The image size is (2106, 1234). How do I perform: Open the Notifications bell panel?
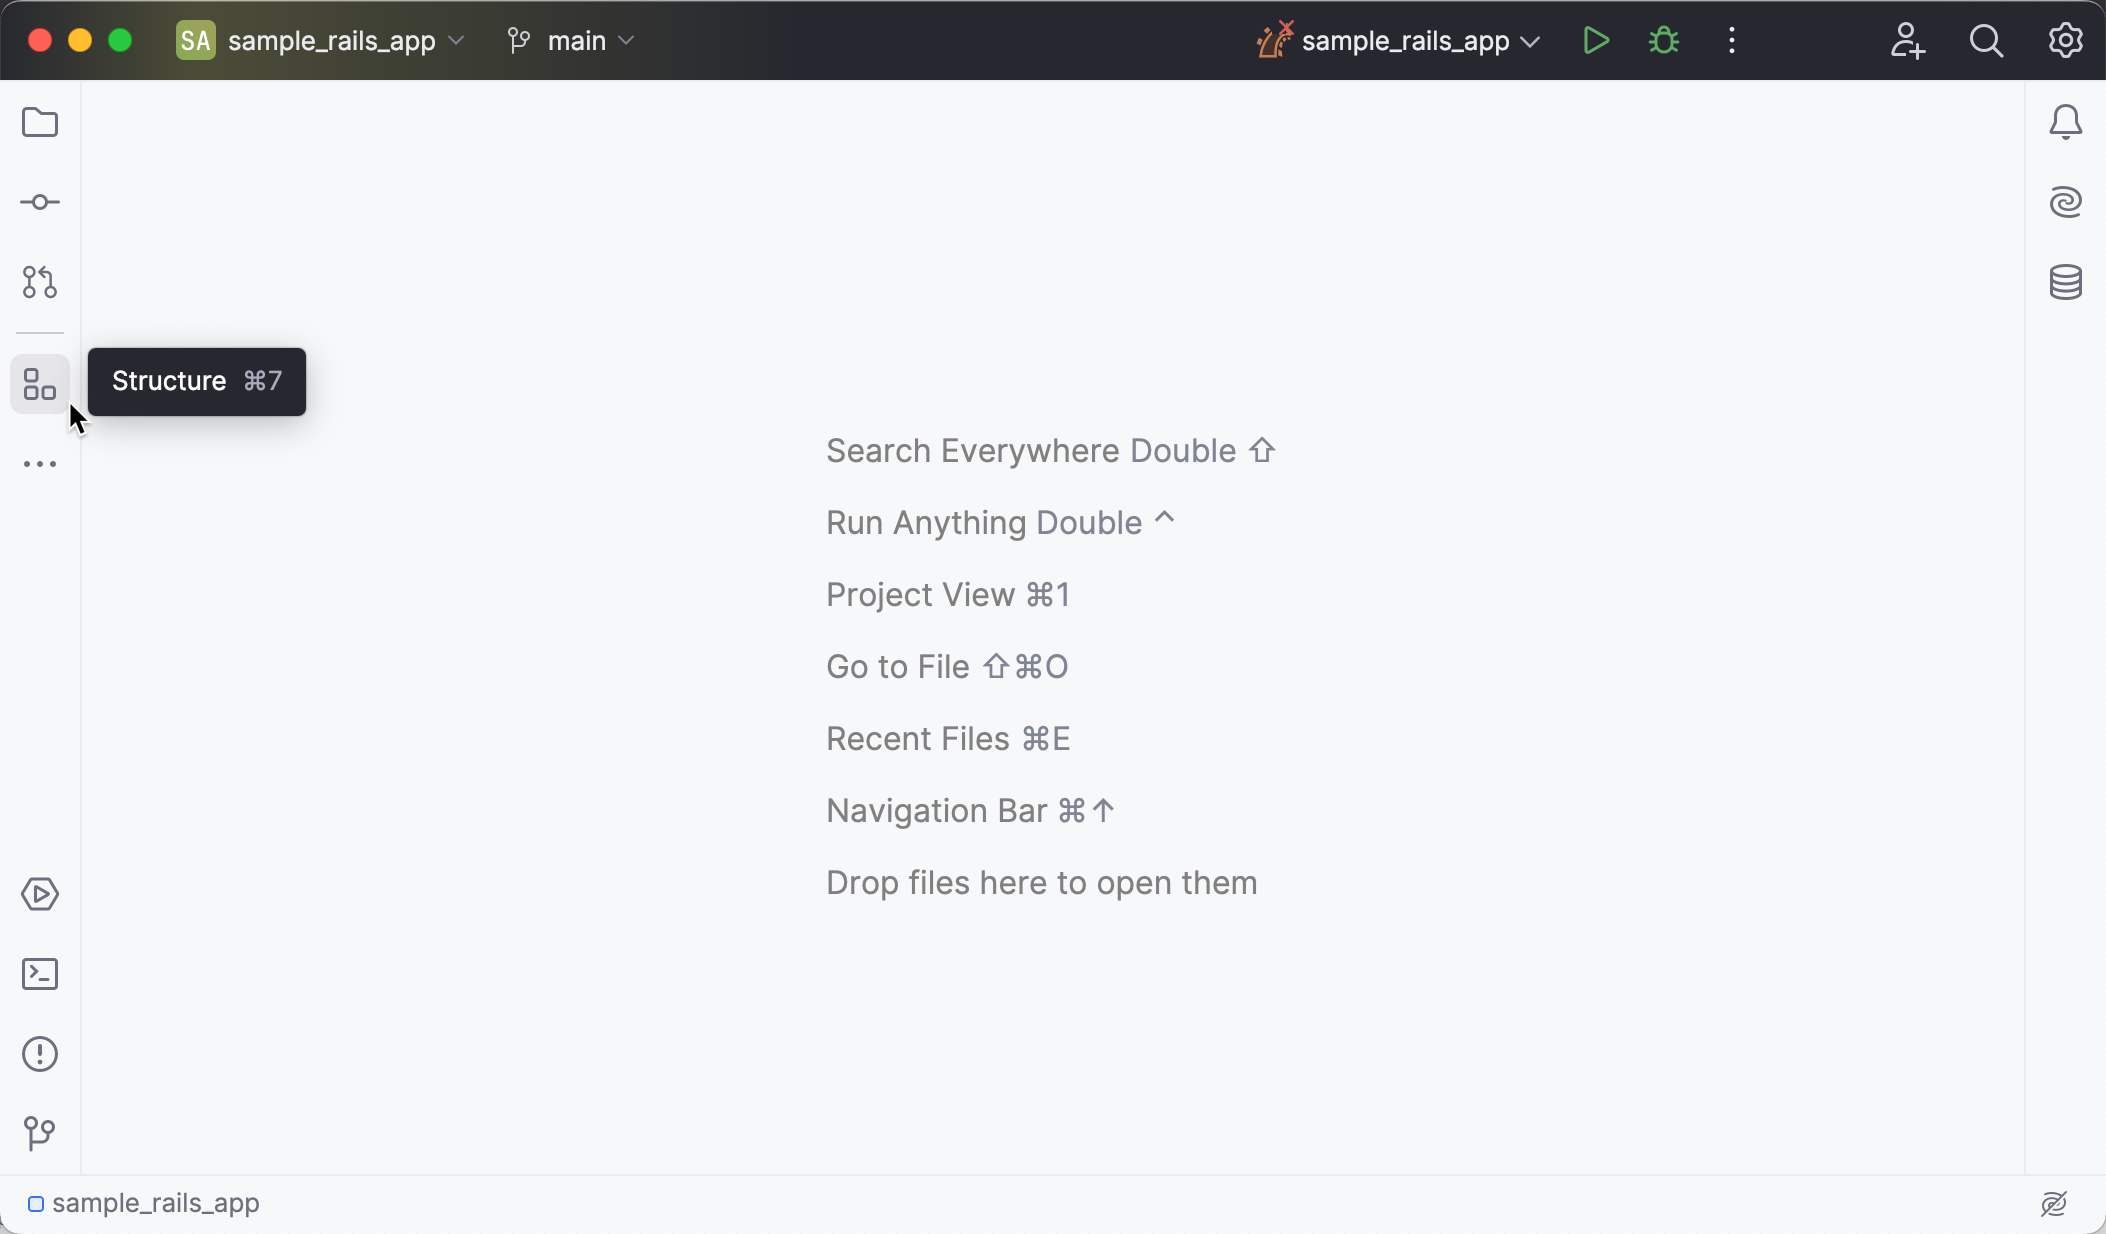tap(2065, 123)
